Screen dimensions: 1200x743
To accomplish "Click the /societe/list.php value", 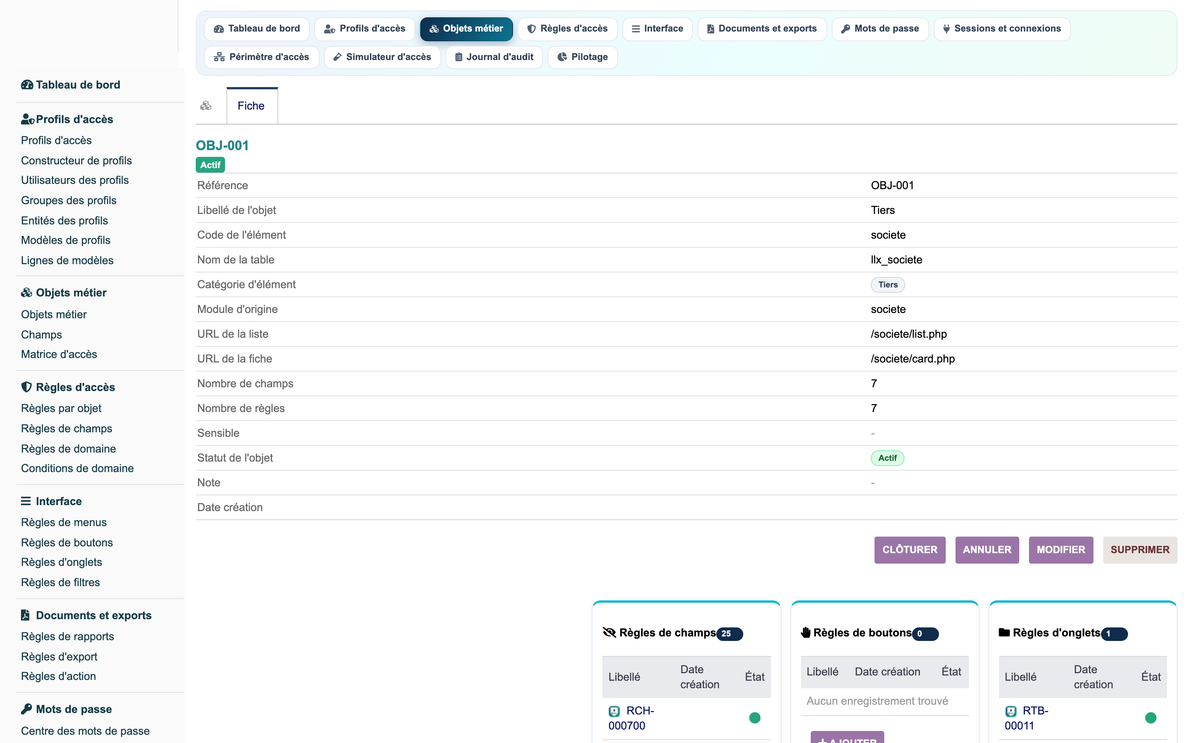I will point(909,334).
